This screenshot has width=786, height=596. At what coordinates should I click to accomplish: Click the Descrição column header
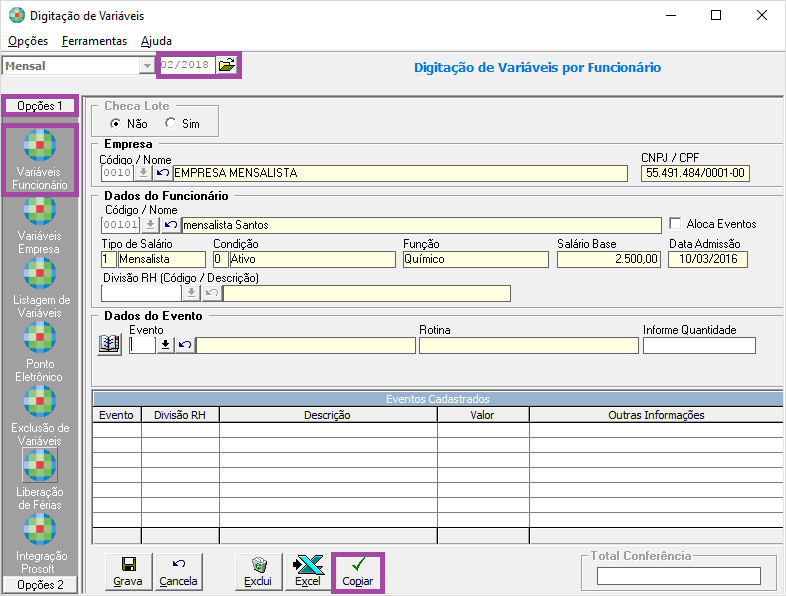point(328,415)
